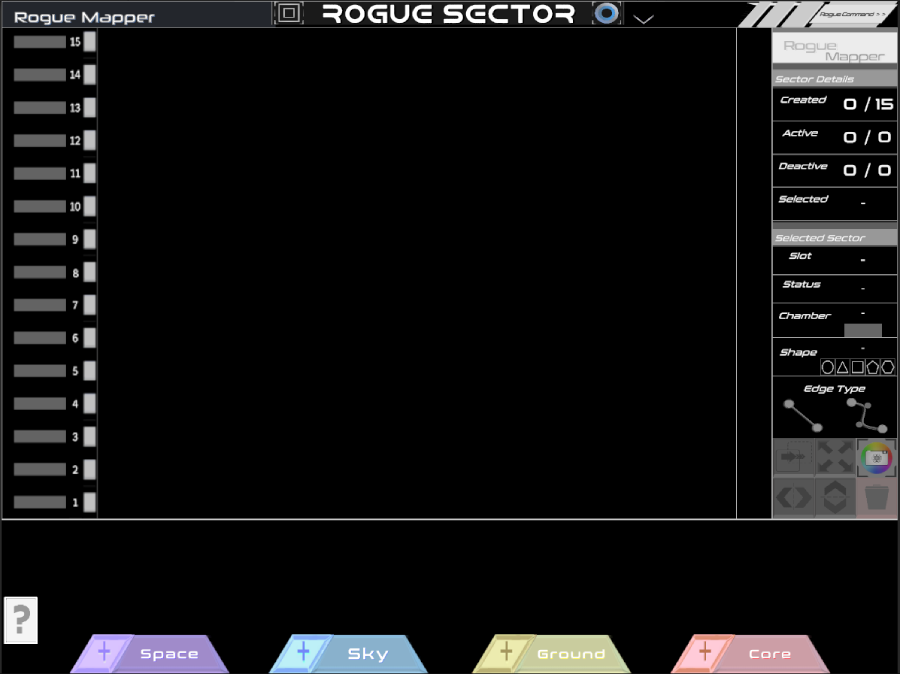This screenshot has width=900, height=674.
Task: Select the circle shape icon
Action: click(x=827, y=367)
